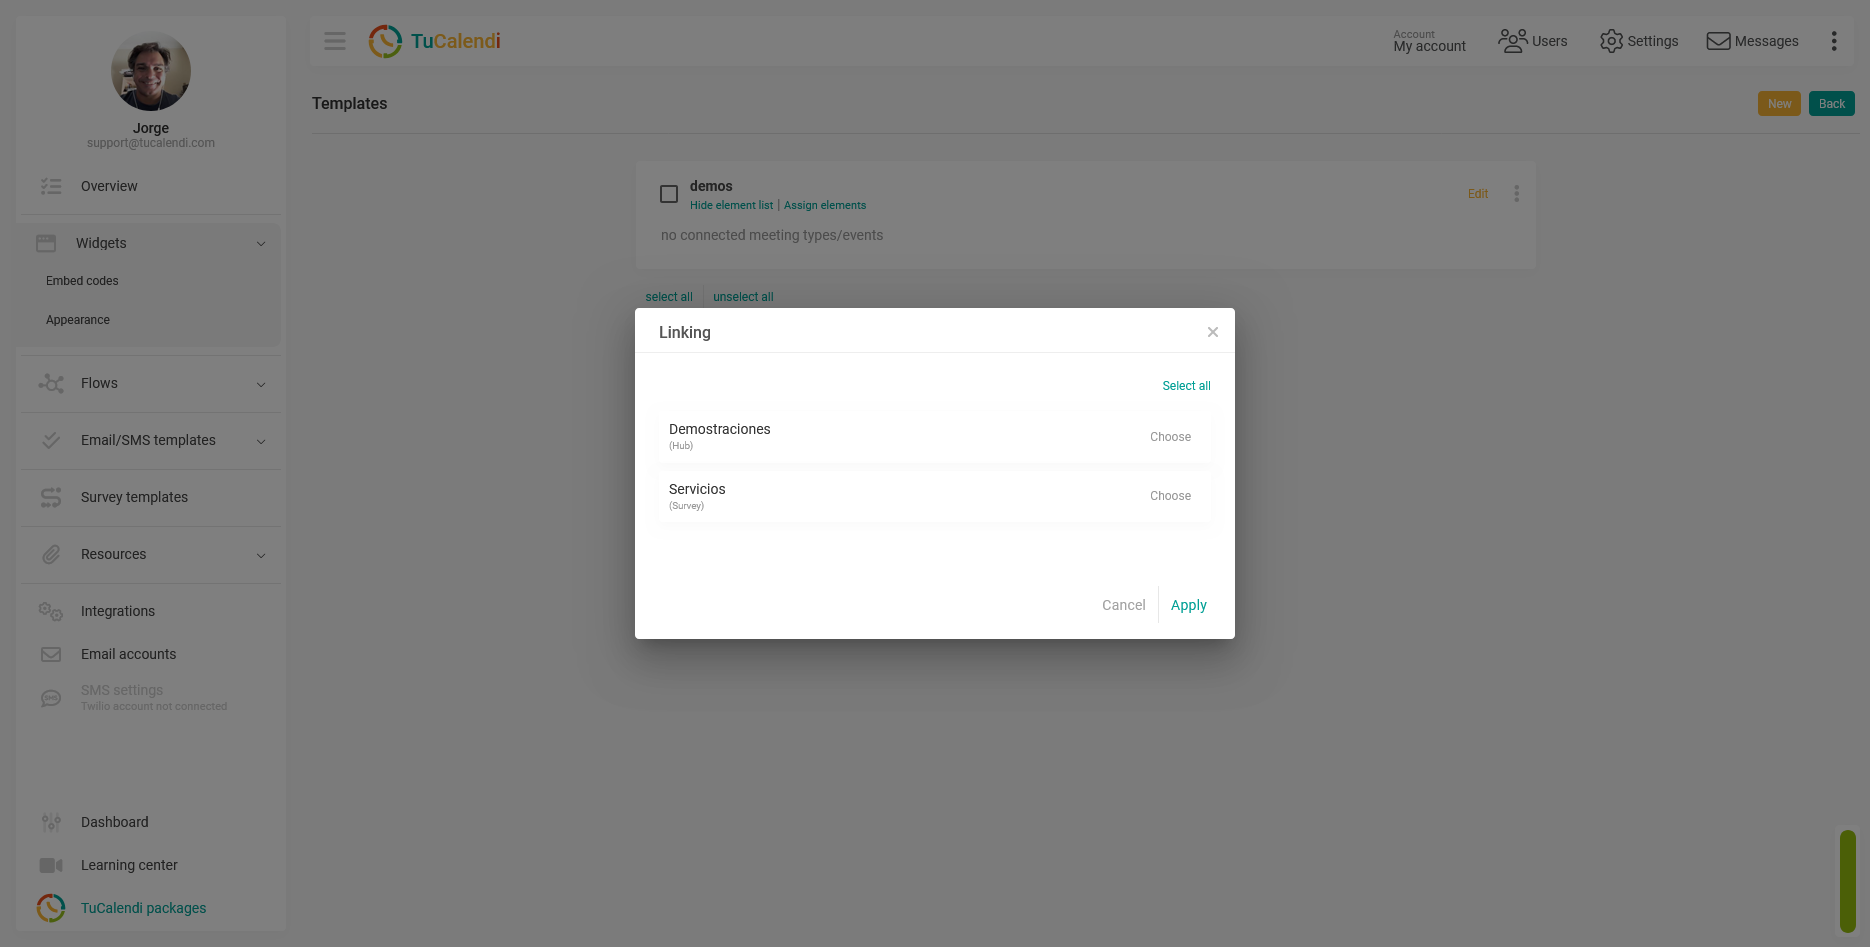This screenshot has width=1870, height=947.
Task: Open Settings gear icon
Action: point(1611,41)
